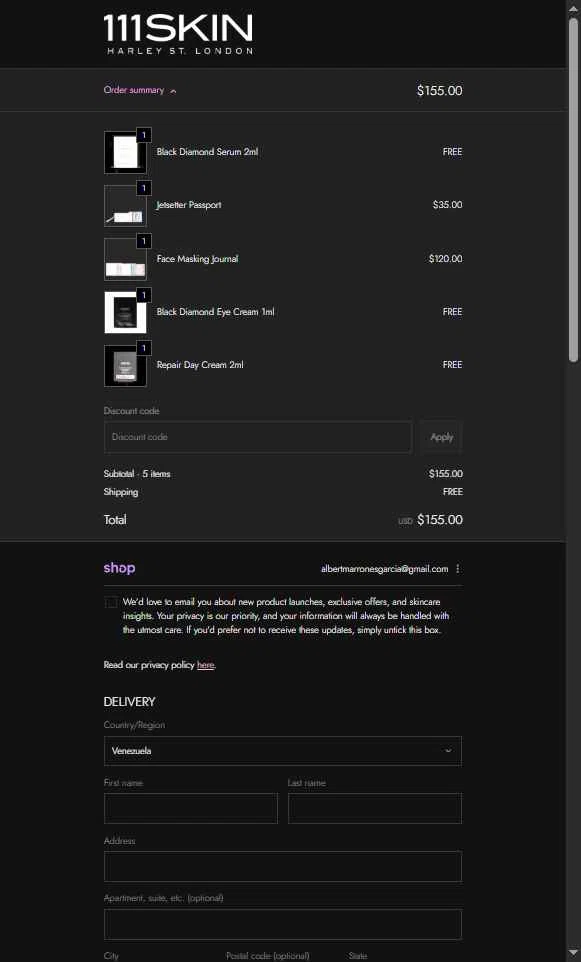Image resolution: width=581 pixels, height=962 pixels.
Task: Click the Address input field
Action: 283,866
